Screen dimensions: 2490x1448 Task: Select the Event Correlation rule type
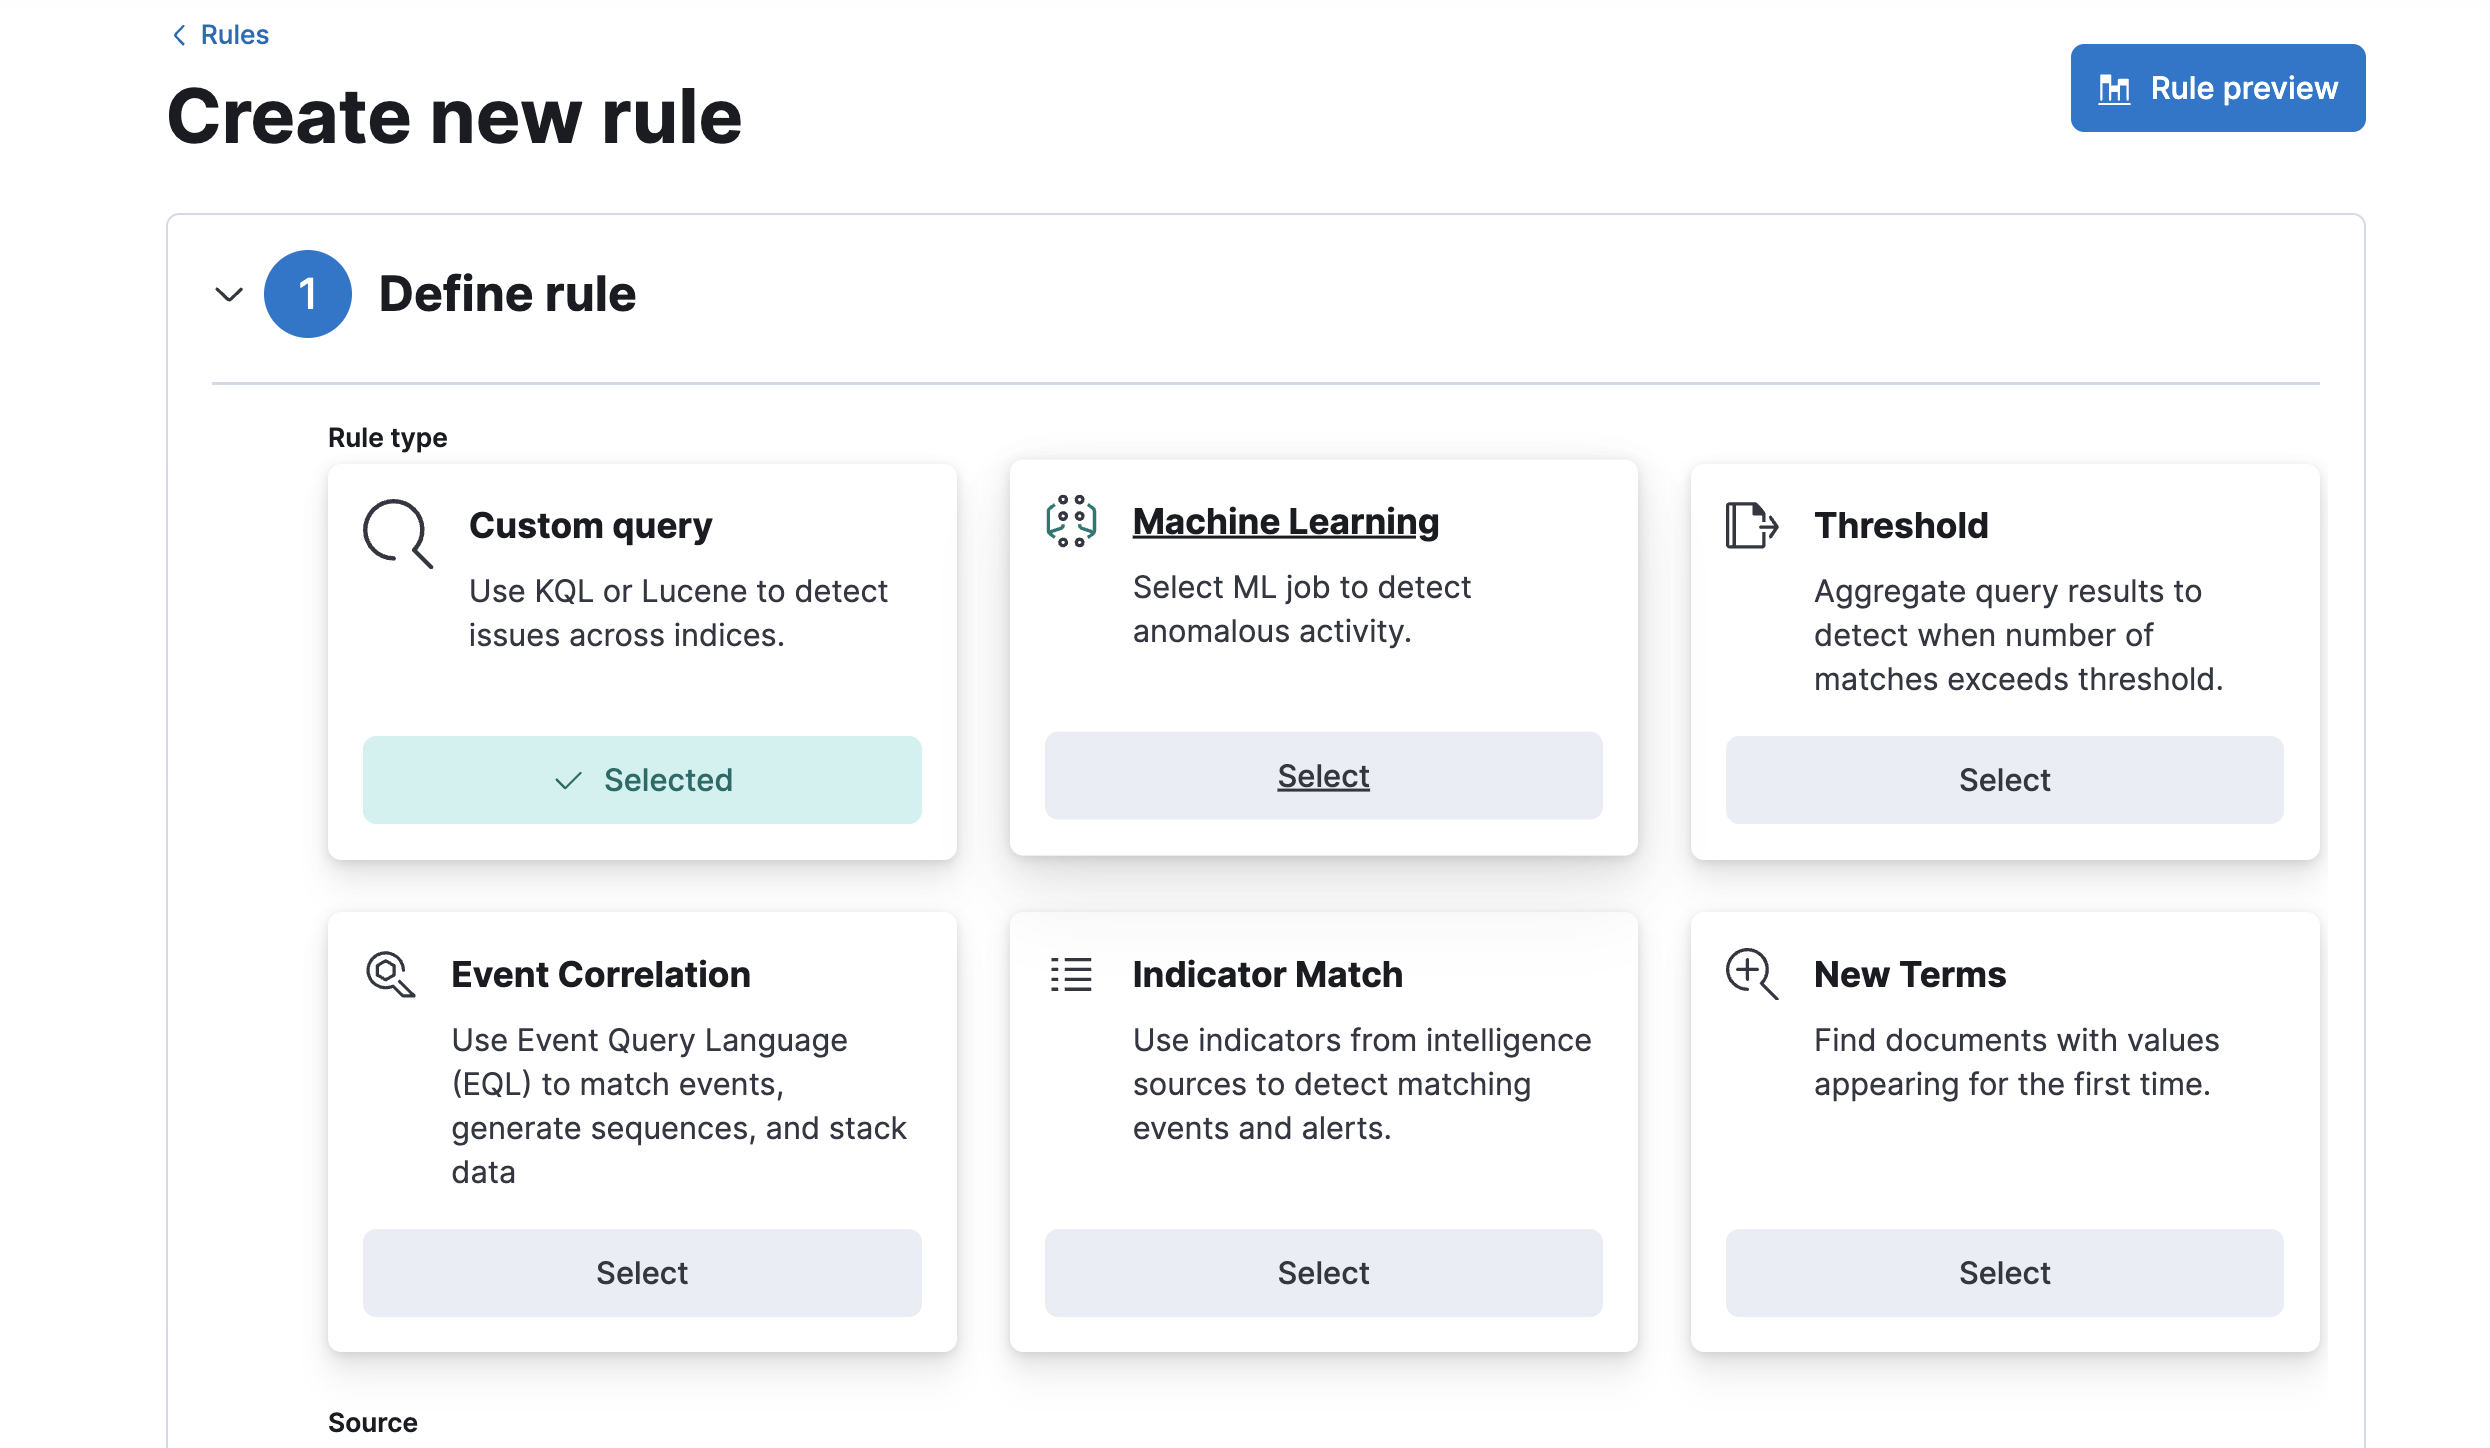(641, 1272)
